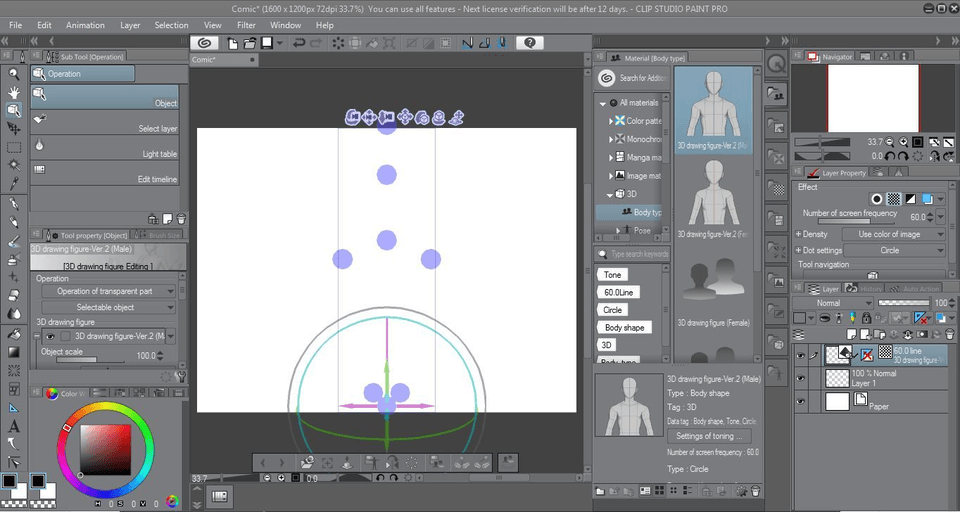The image size is (960, 512).
Task: Click the Body shape tag button
Action: (x=624, y=328)
